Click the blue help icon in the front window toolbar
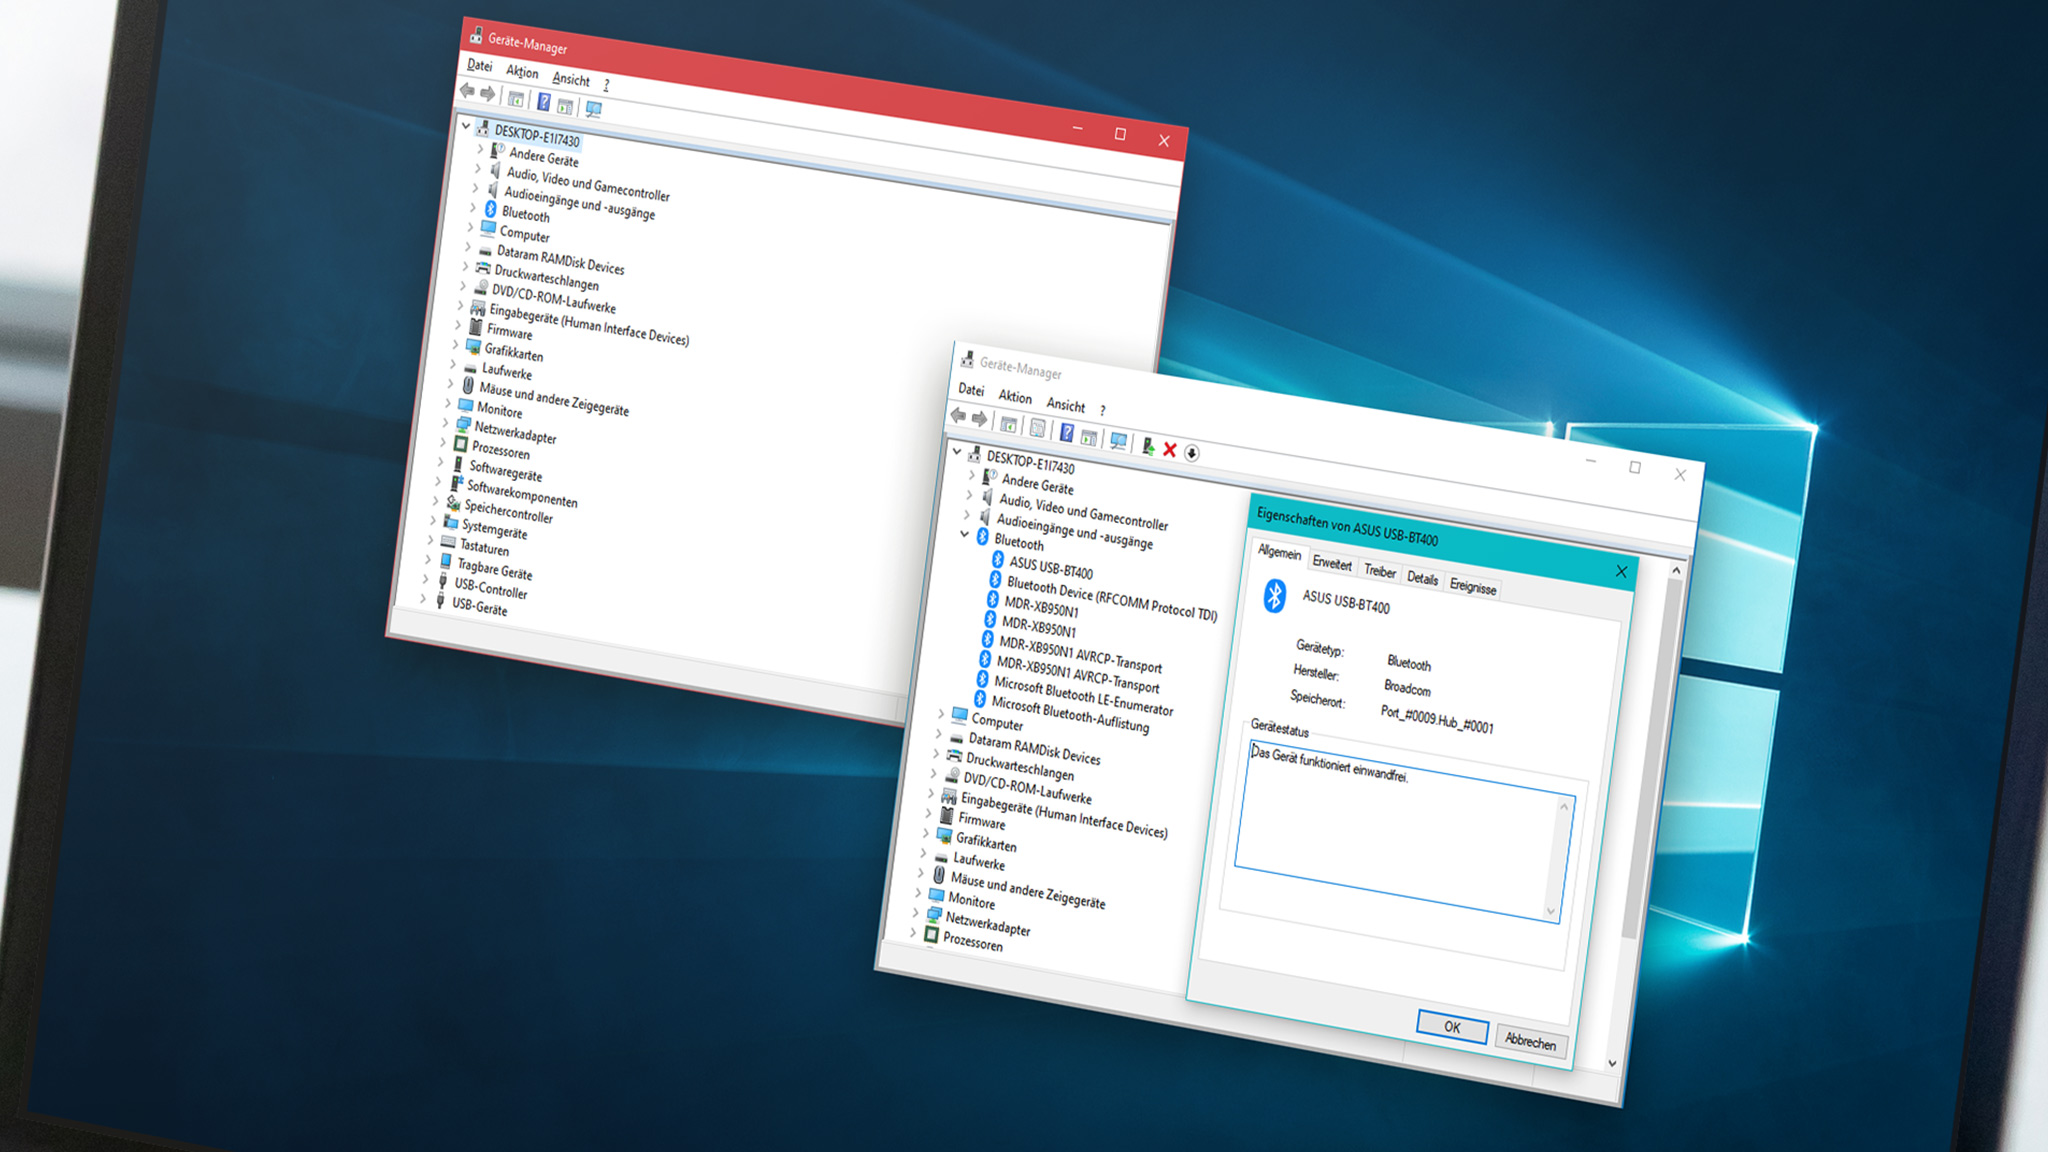Screen dimensions: 2048x1152 point(1067,432)
